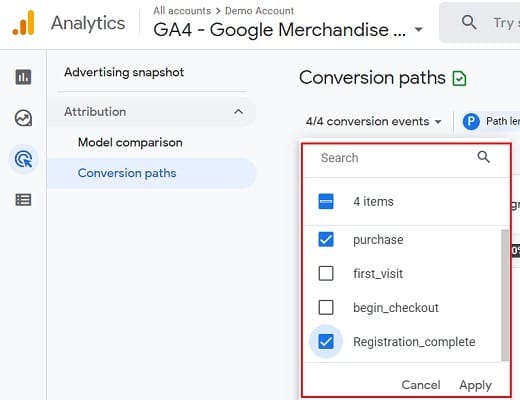The height and width of the screenshot is (400, 520).
Task: Open the Reports bar chart icon
Action: [23, 77]
